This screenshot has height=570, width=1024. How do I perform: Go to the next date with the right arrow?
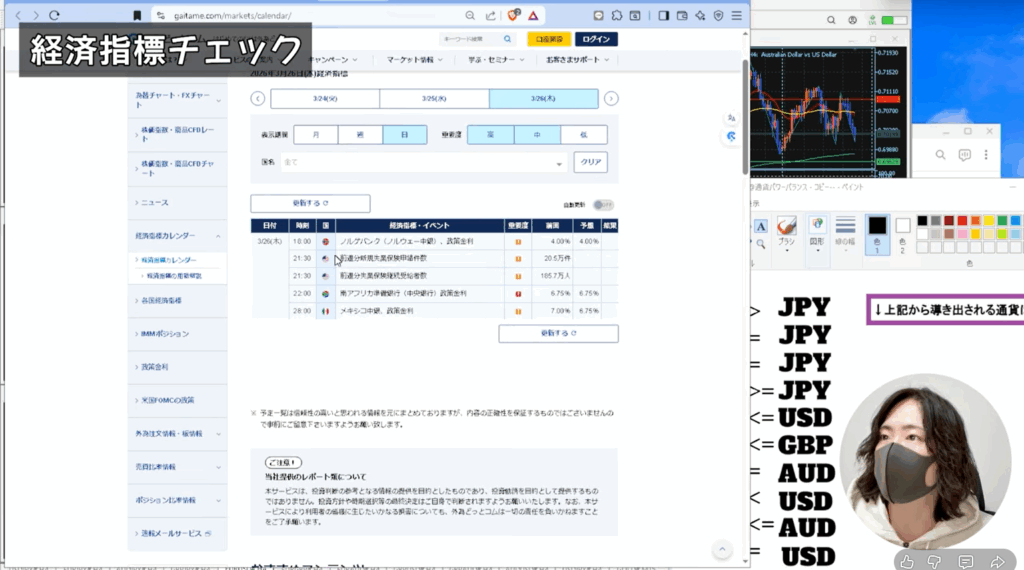coord(611,98)
